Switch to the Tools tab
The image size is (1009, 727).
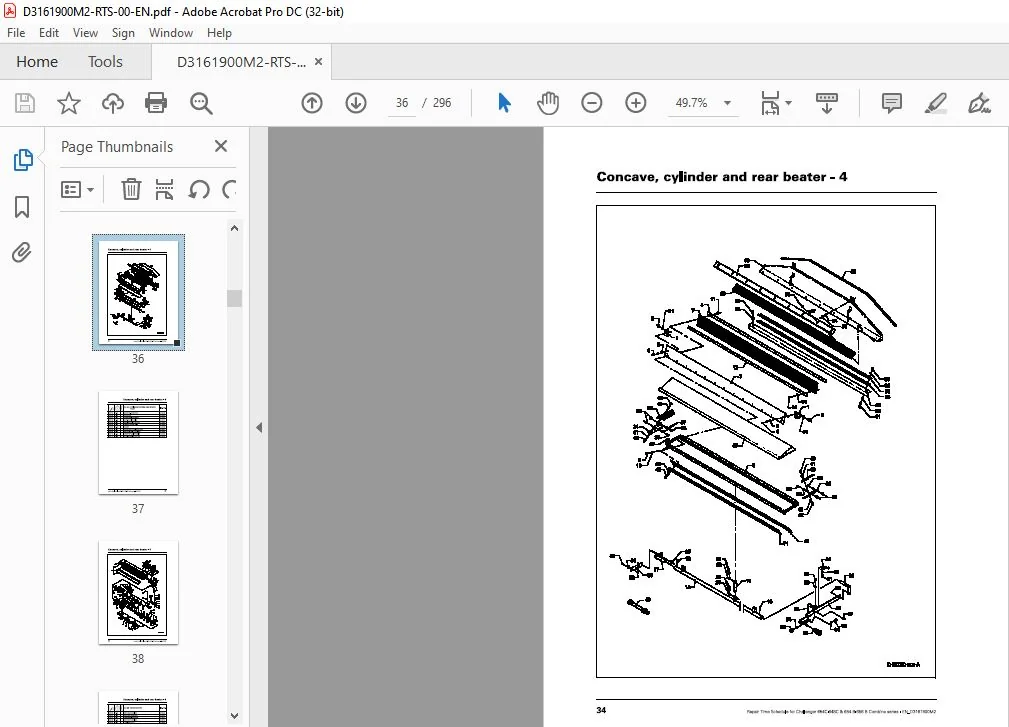tap(105, 62)
